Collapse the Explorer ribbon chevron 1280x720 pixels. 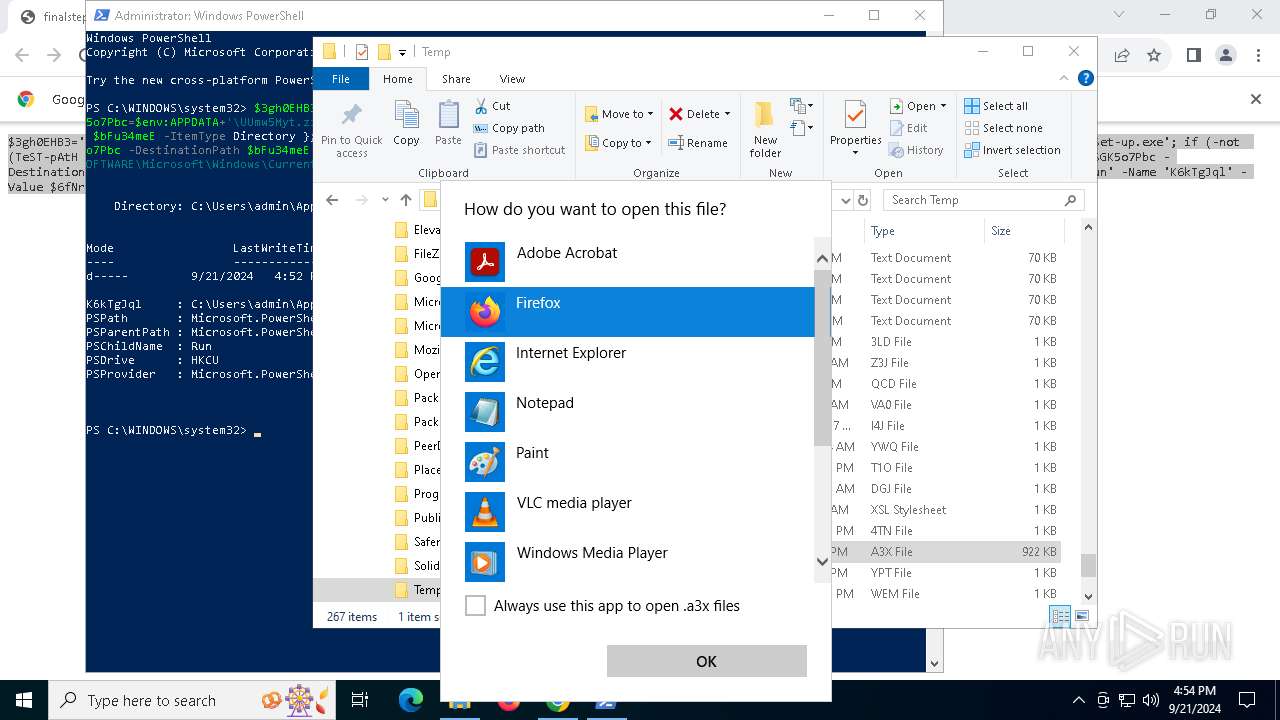pos(1065,78)
